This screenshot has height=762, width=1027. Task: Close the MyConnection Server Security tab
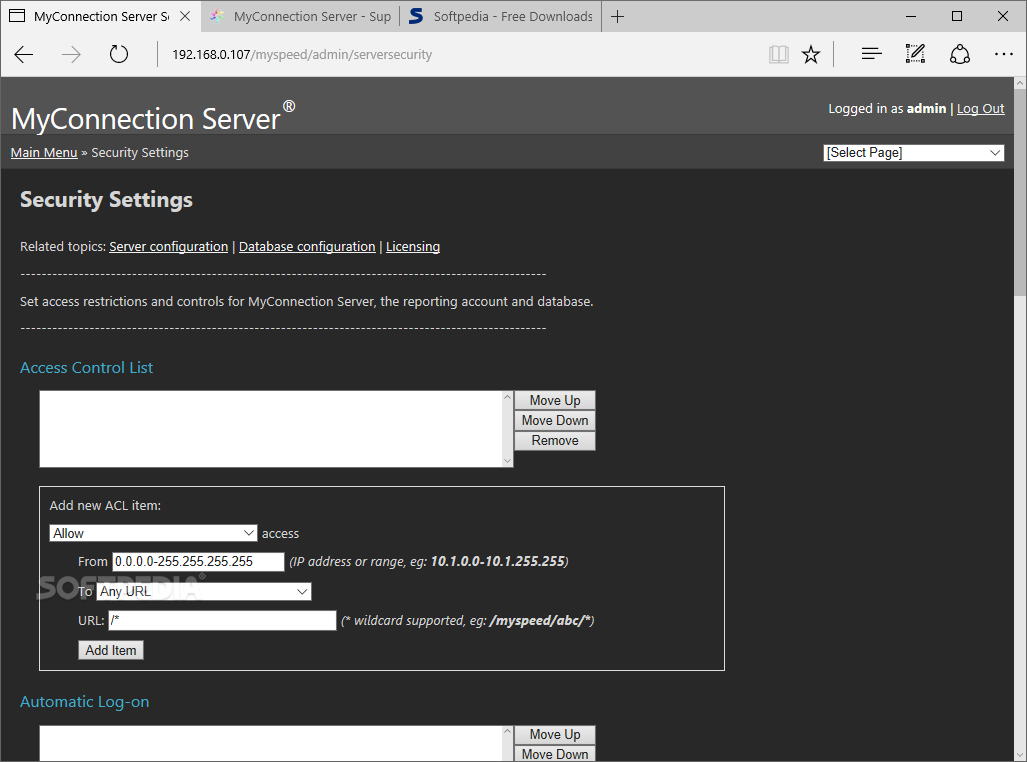click(x=185, y=16)
